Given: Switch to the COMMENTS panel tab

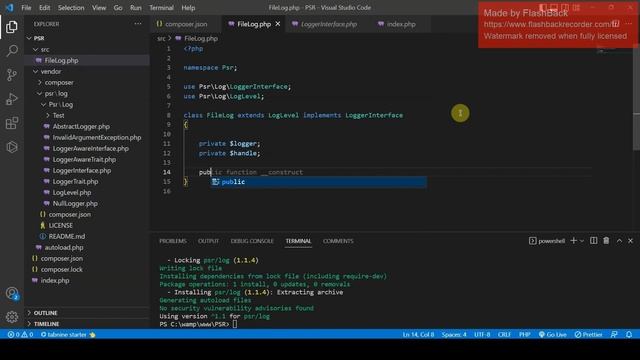Looking at the screenshot, I should (x=338, y=241).
